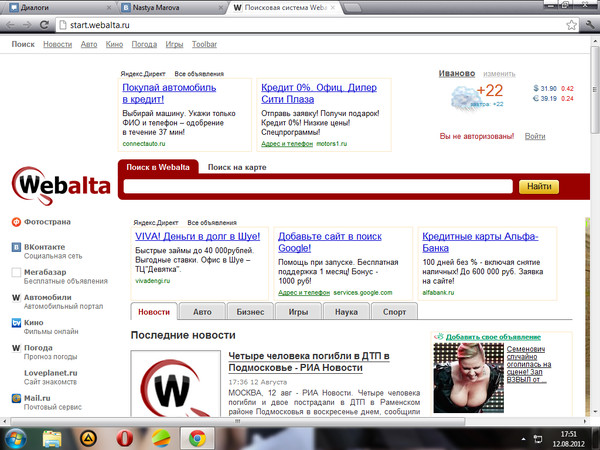Click the colorful ball taskbar icon
The height and width of the screenshot is (450, 600).
161,439
